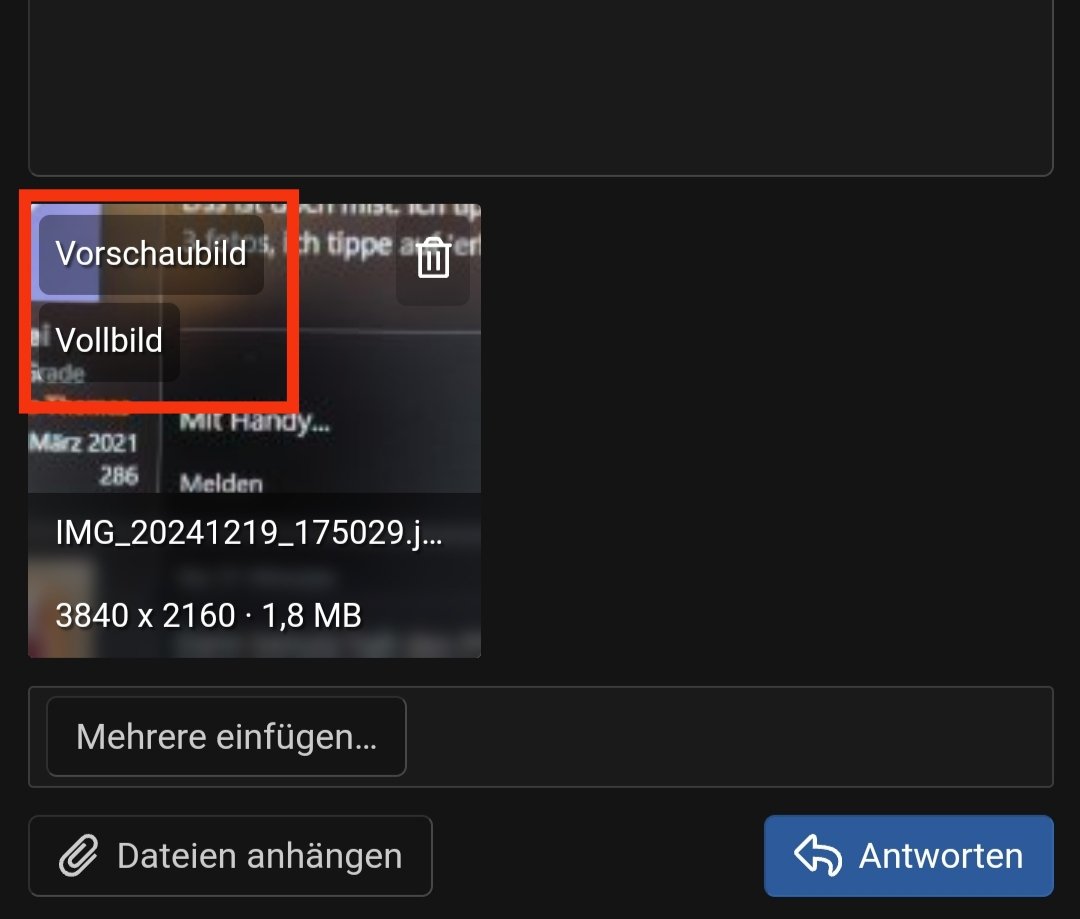Click the Antworten label text
Image resolution: width=1080 pixels, height=919 pixels.
pos(941,856)
